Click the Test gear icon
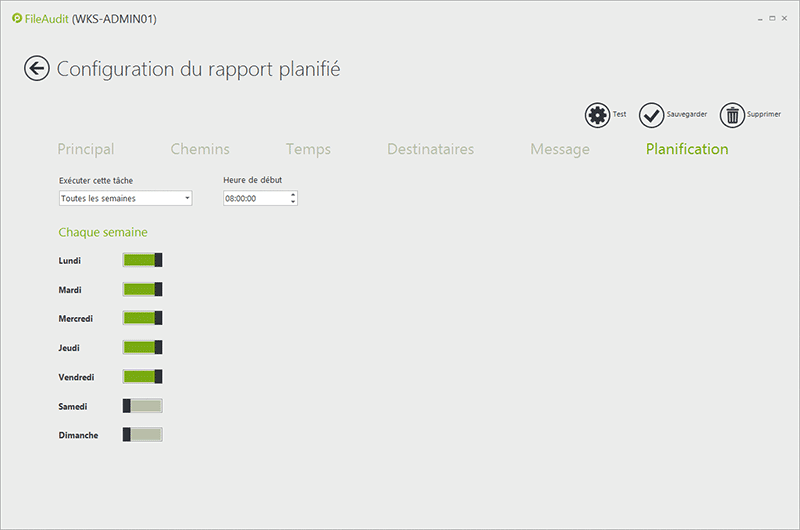800x530 pixels. click(597, 115)
